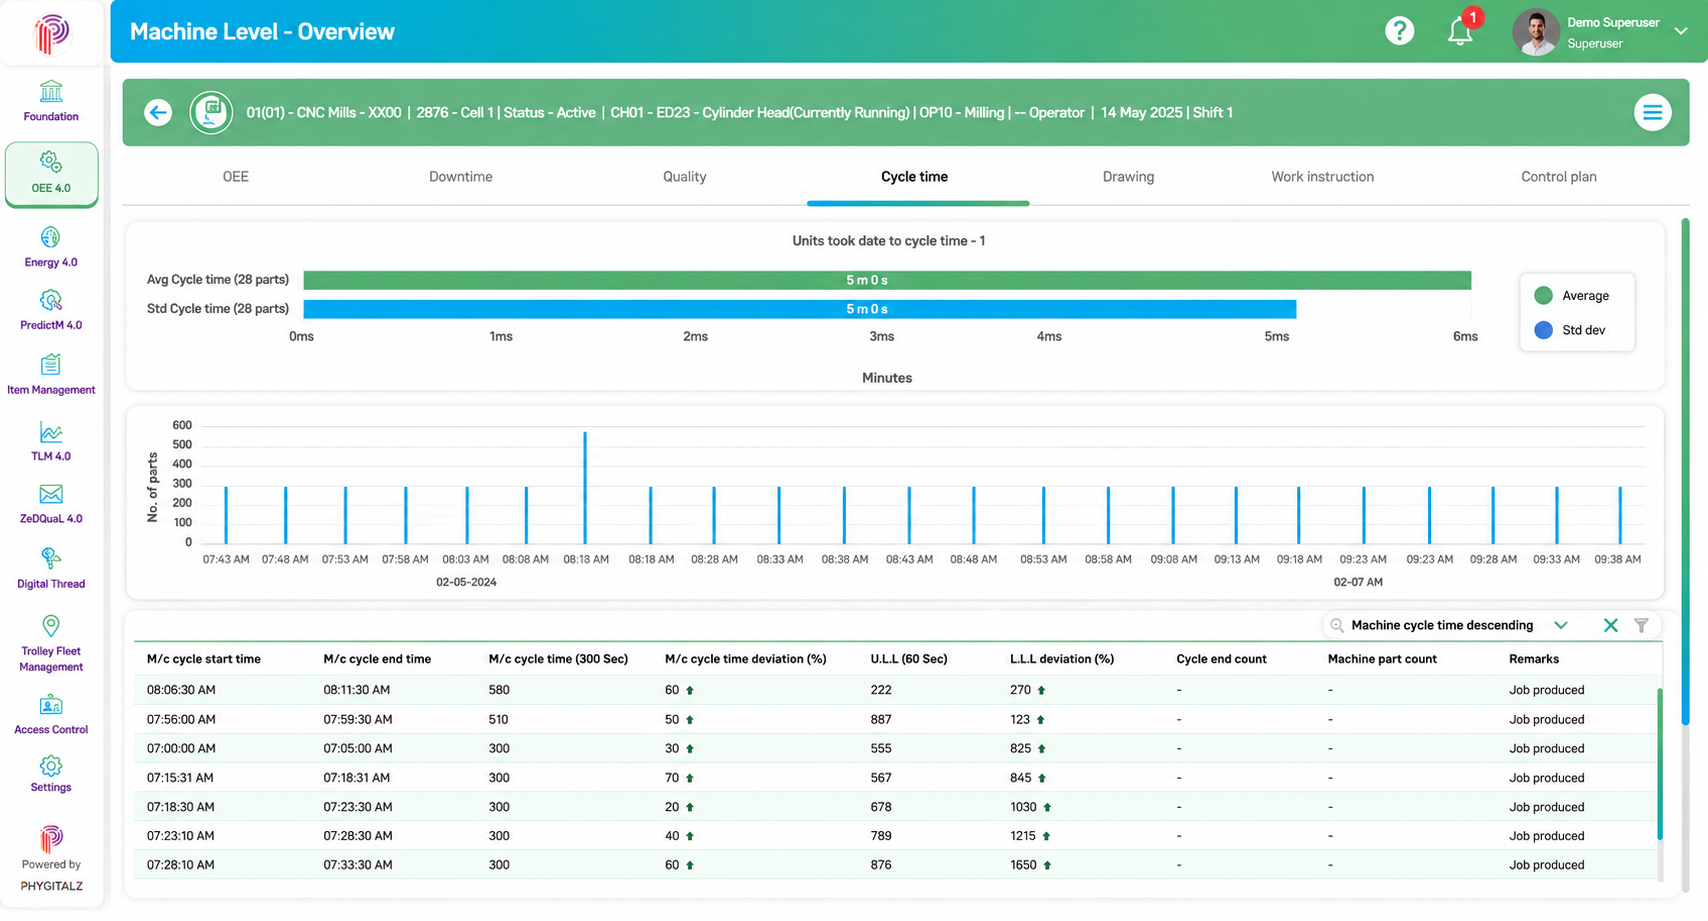This screenshot has width=1708, height=921.
Task: Open Energy 4.0 from the sidebar
Action: pos(51,247)
